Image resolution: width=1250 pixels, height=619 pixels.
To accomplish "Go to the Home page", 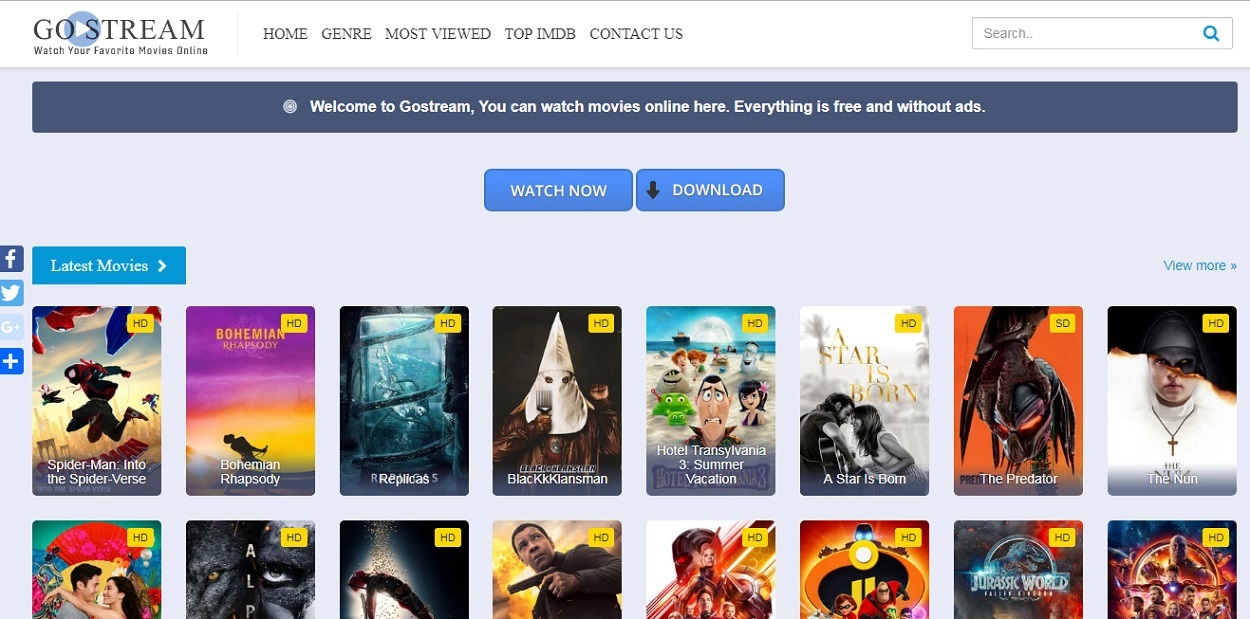I will point(285,34).
